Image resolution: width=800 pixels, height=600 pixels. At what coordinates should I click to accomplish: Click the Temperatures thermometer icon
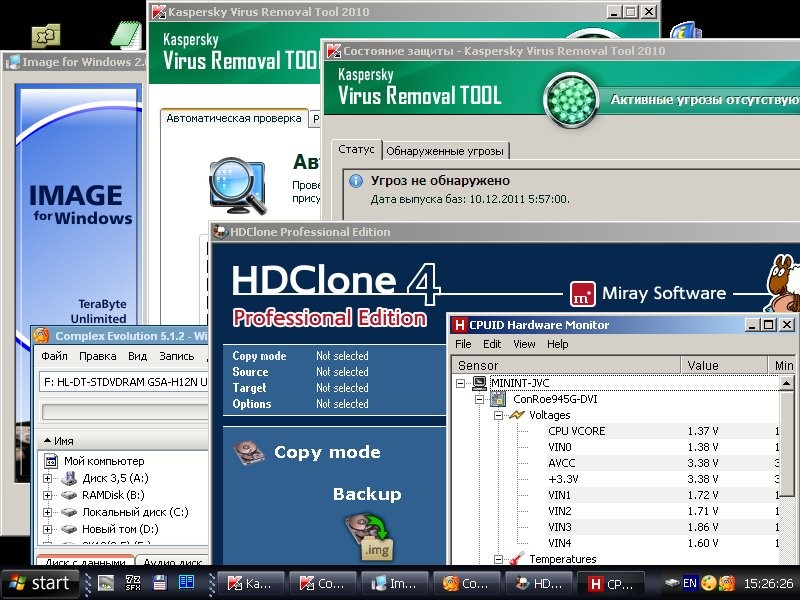tap(517, 558)
